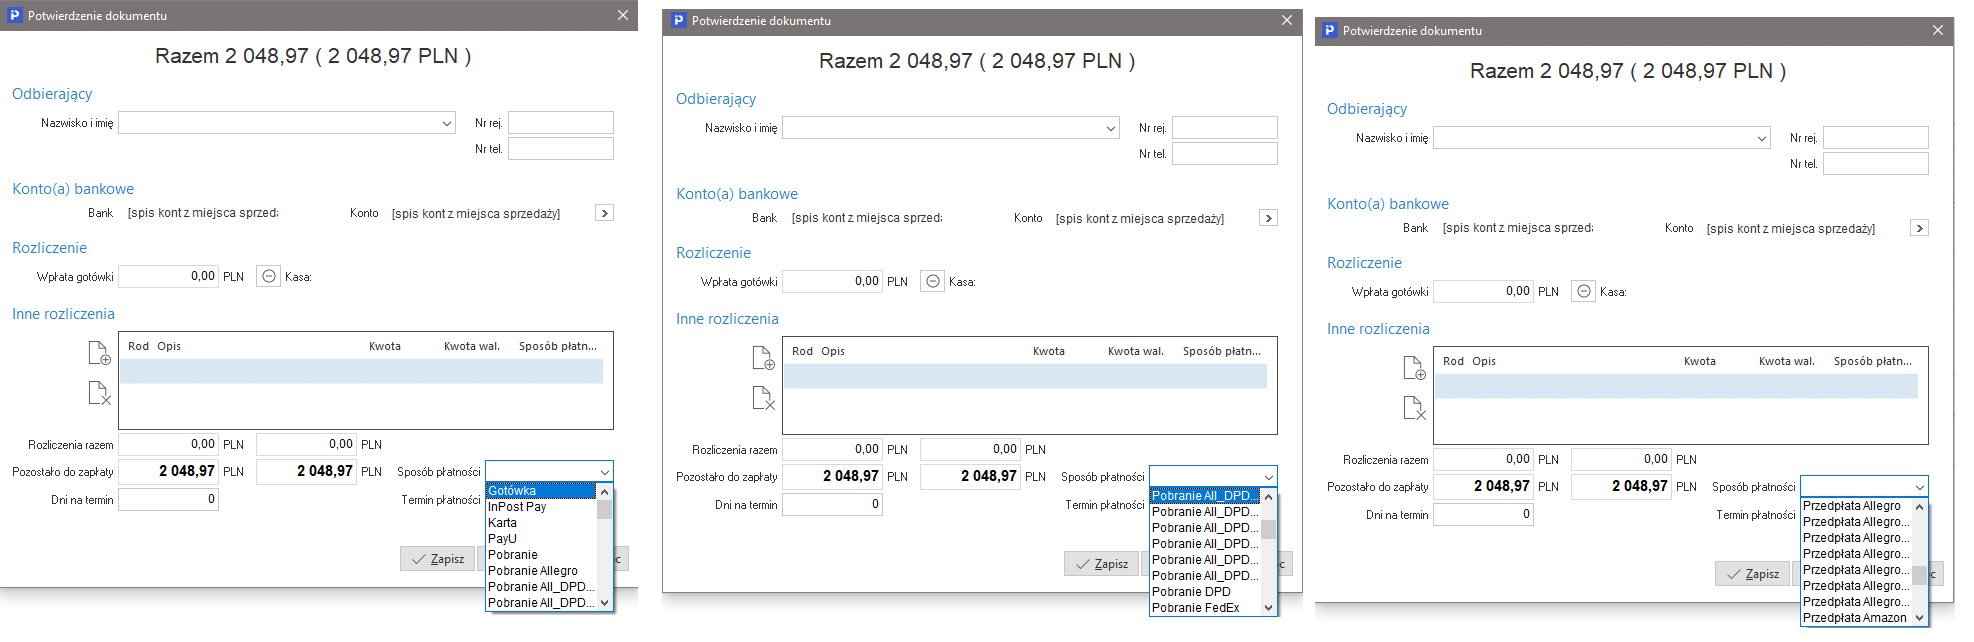
Task: Click Wpłata gotówki amount field in left dialog
Action: coord(168,276)
